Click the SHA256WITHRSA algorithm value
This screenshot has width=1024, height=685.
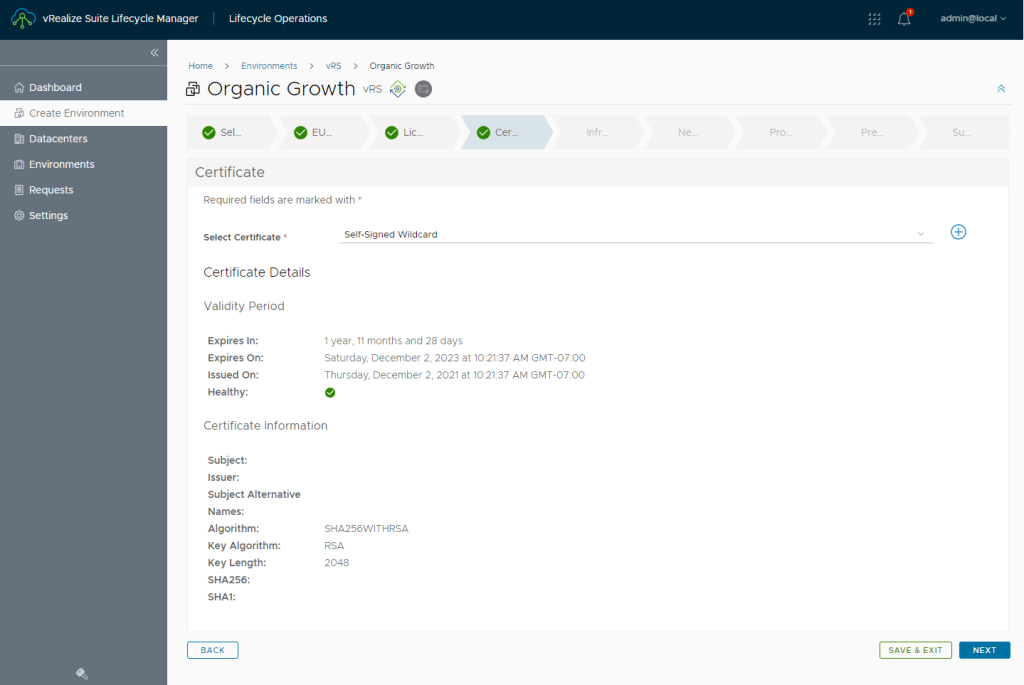(x=366, y=528)
